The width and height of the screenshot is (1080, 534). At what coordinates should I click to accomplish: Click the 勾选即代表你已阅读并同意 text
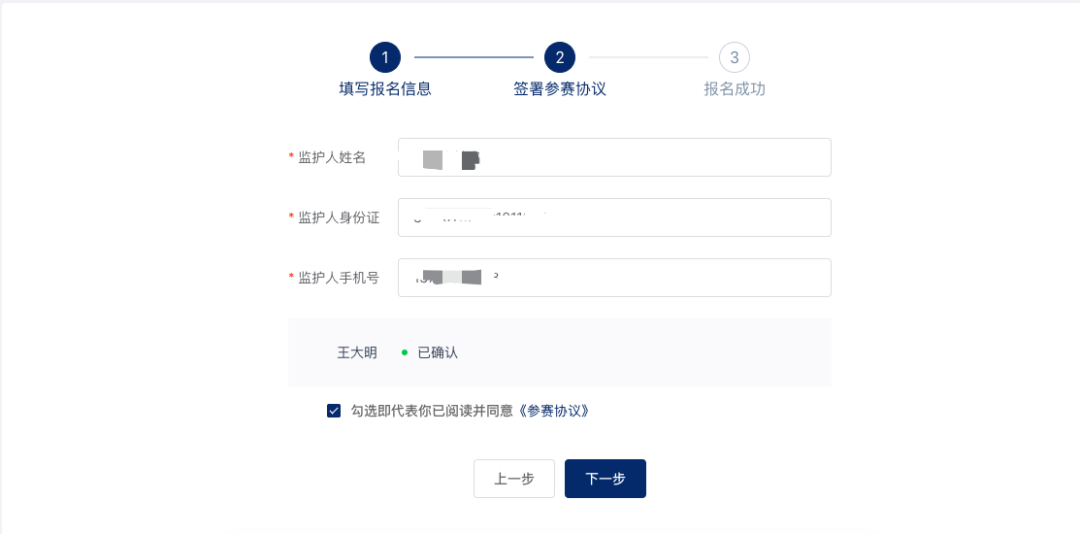pyautogui.click(x=433, y=411)
